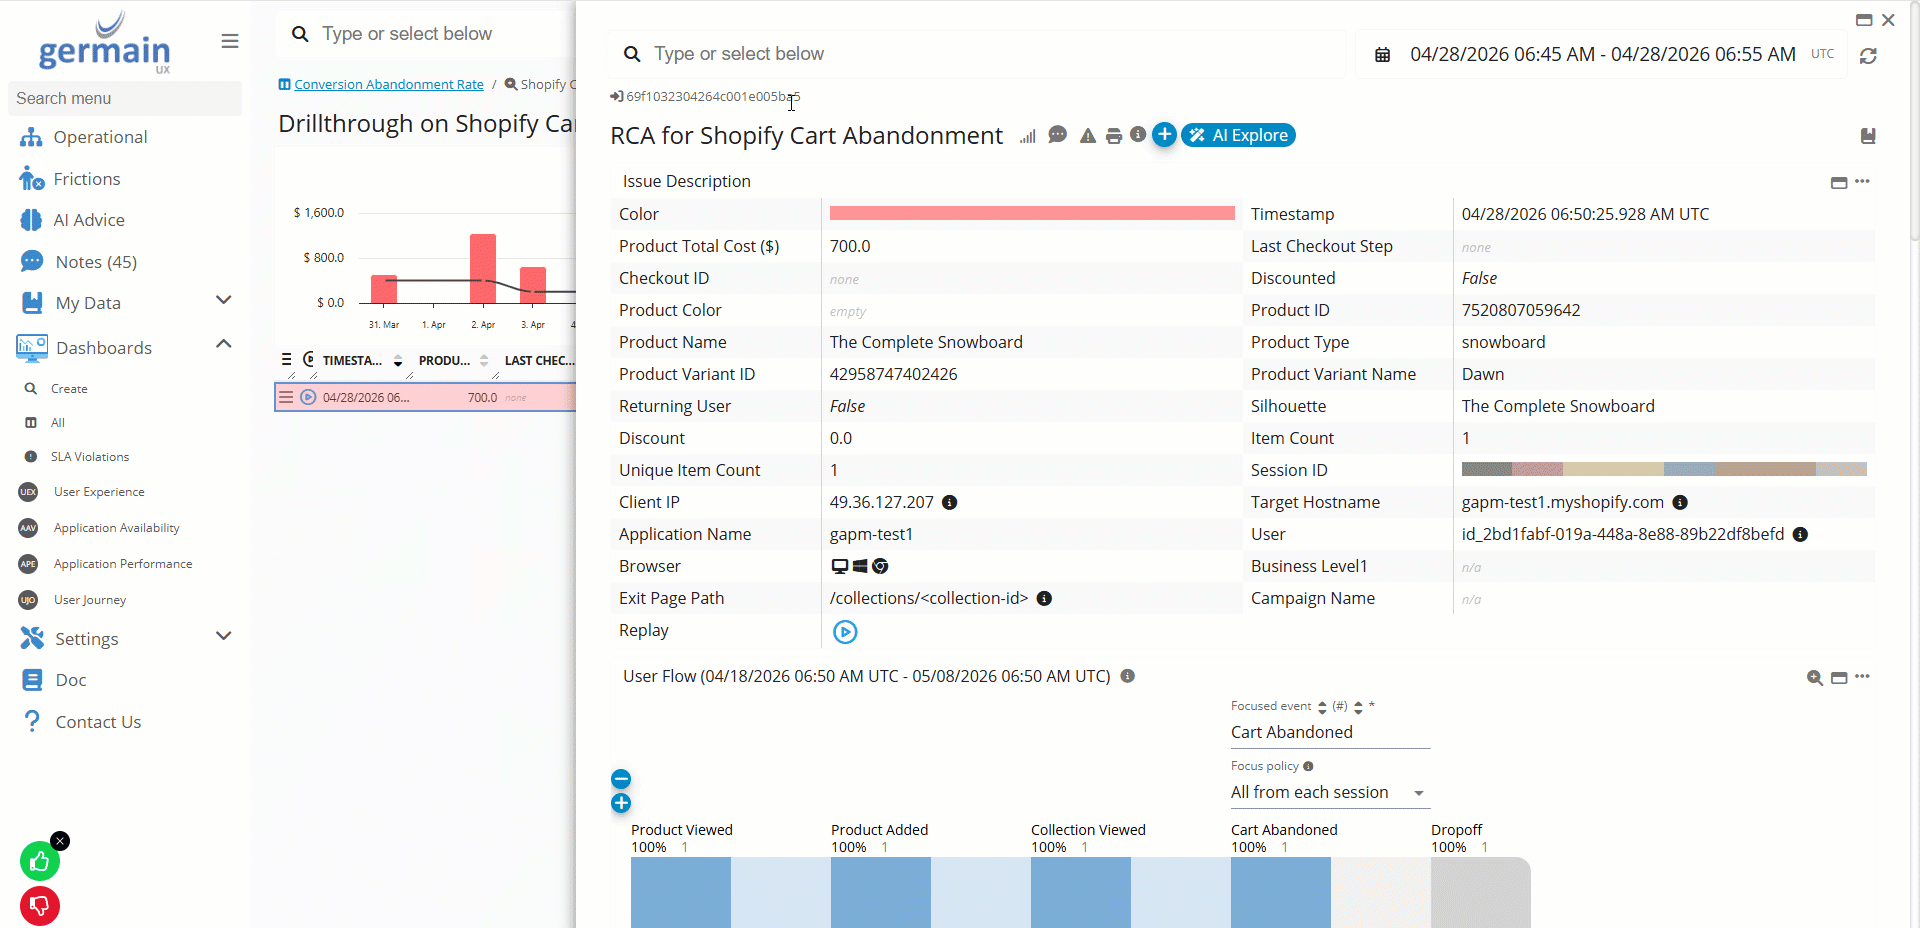Sort by Focused event arrows
Image resolution: width=1920 pixels, height=928 pixels.
click(x=1322, y=707)
